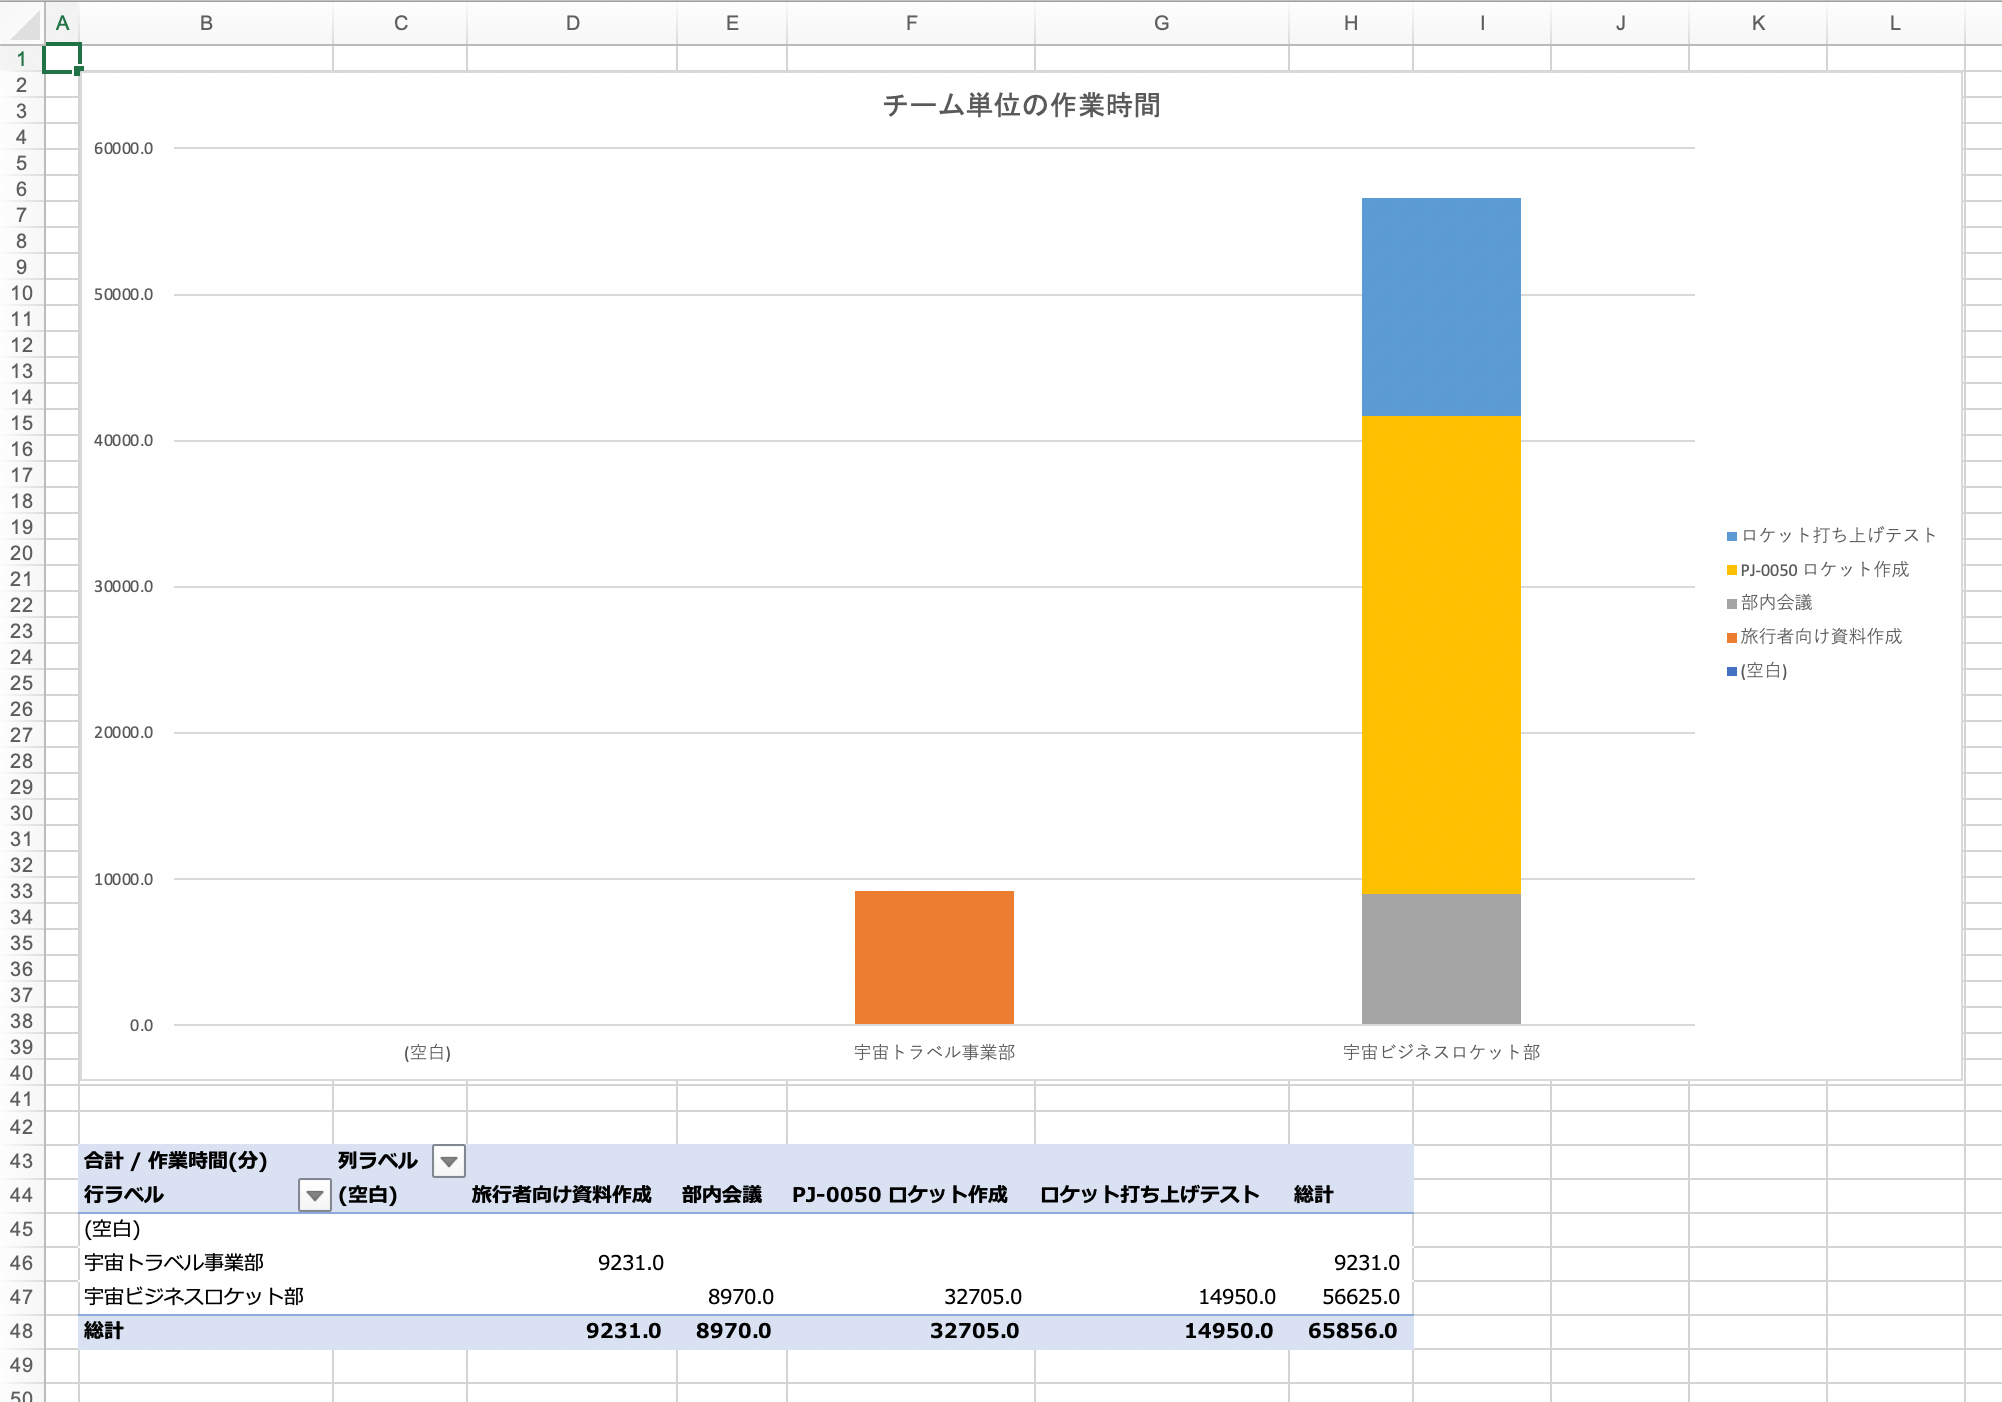
Task: Open the 行ラベル filter dropdown
Action: click(314, 1195)
